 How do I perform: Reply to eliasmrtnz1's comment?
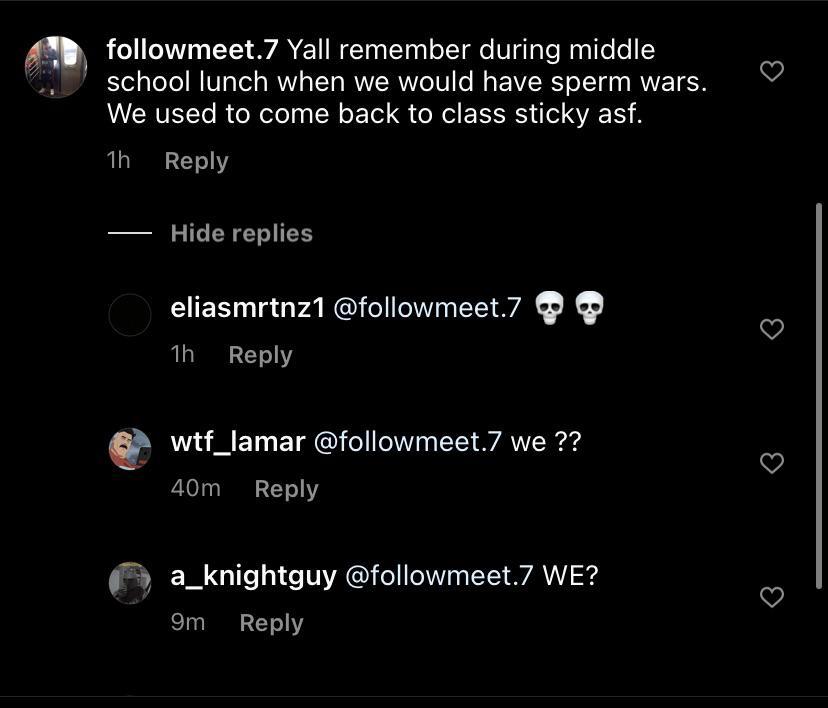[260, 355]
